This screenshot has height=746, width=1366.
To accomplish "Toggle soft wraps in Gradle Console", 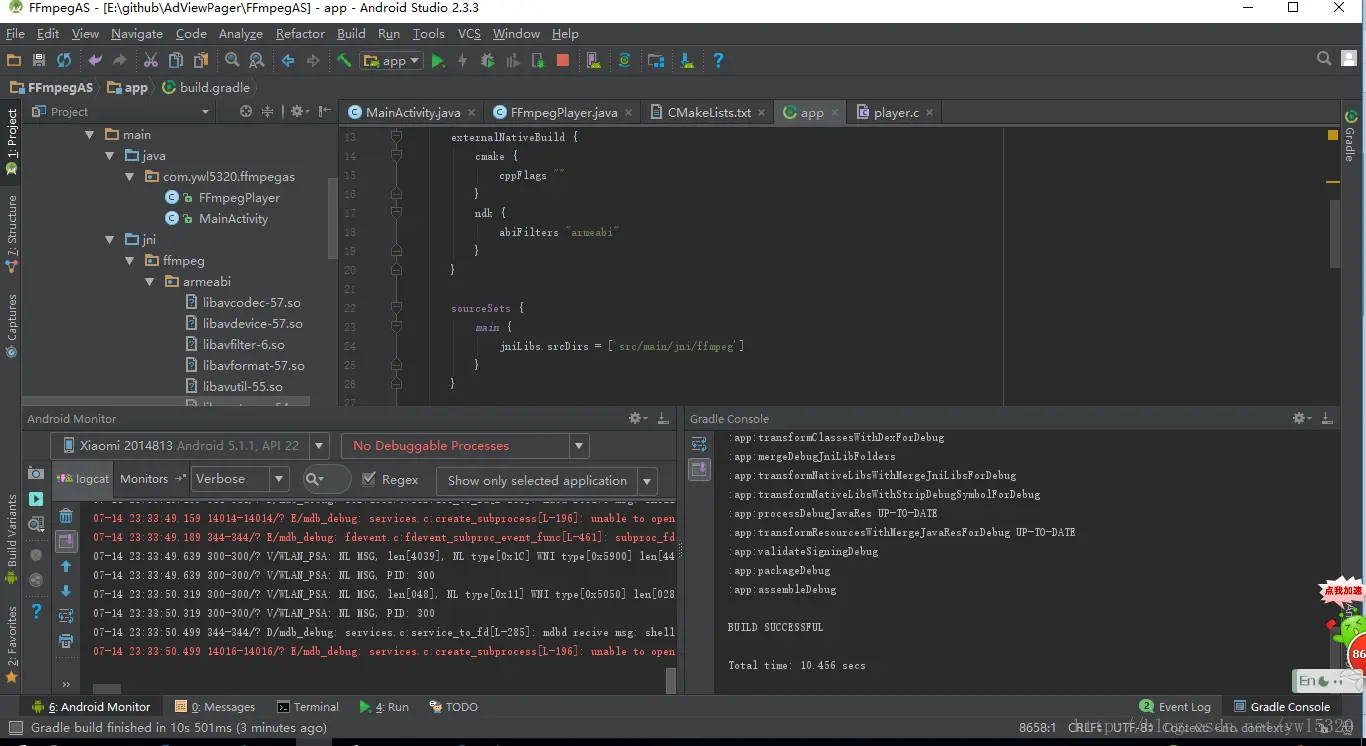I will pos(699,444).
